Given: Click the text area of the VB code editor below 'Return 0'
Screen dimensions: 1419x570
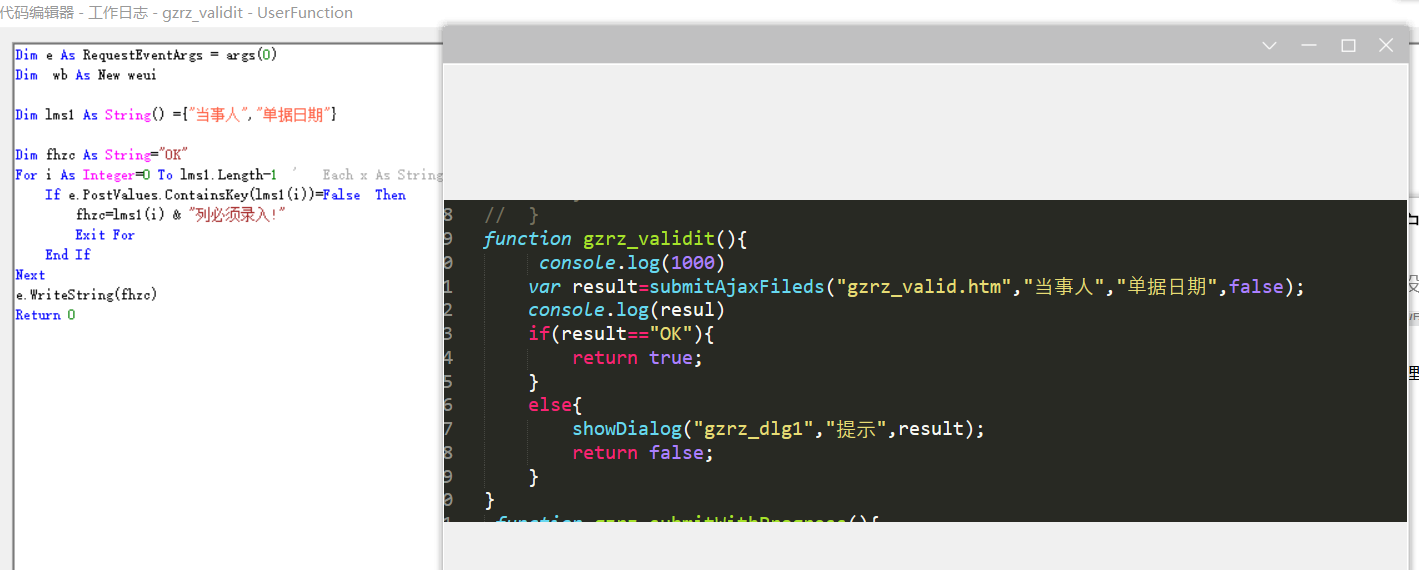Looking at the screenshot, I should [x=228, y=445].
